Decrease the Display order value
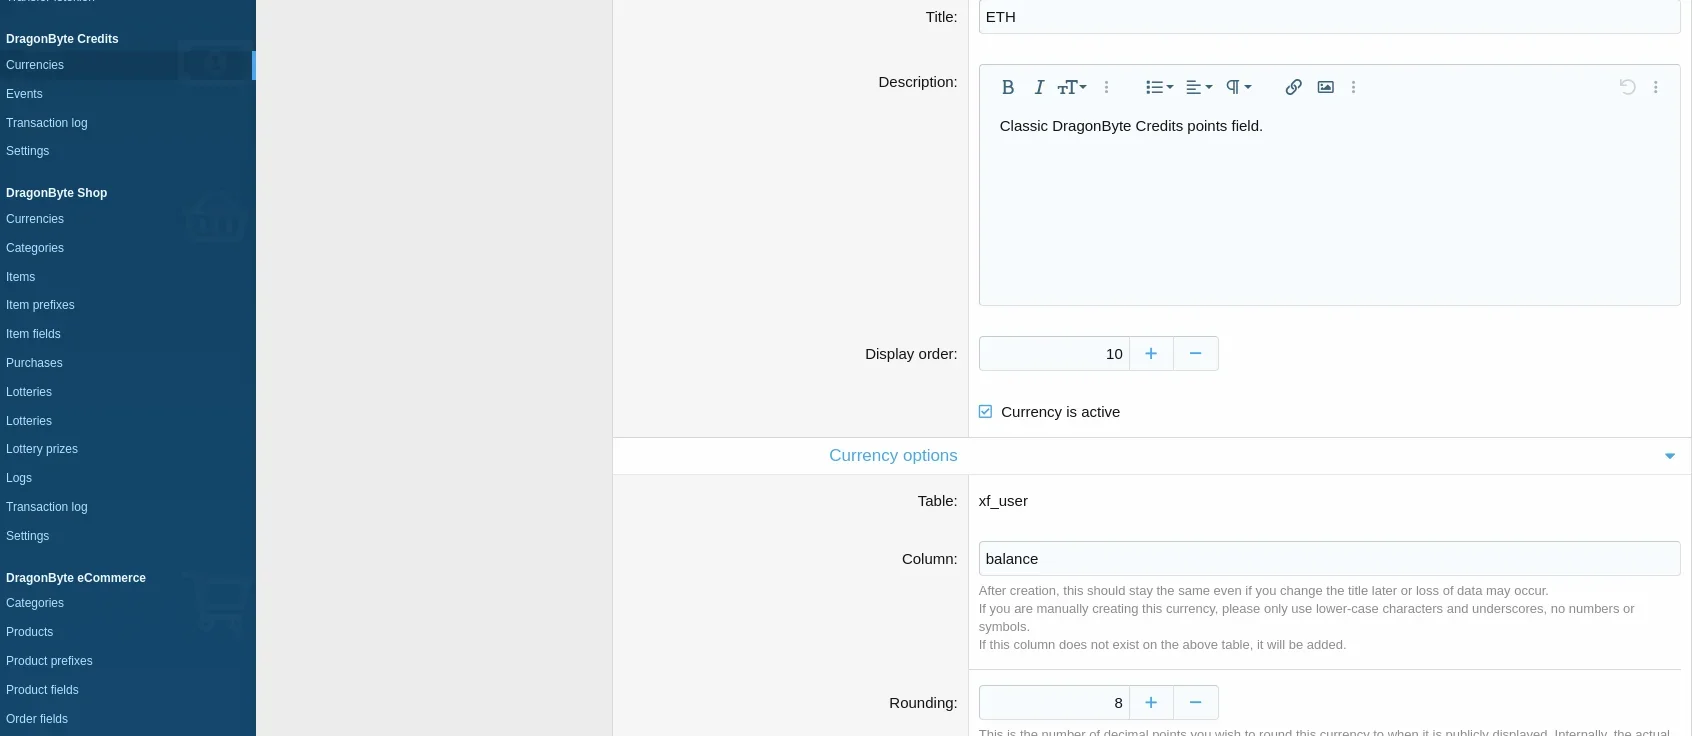Image resolution: width=1692 pixels, height=736 pixels. (1195, 354)
